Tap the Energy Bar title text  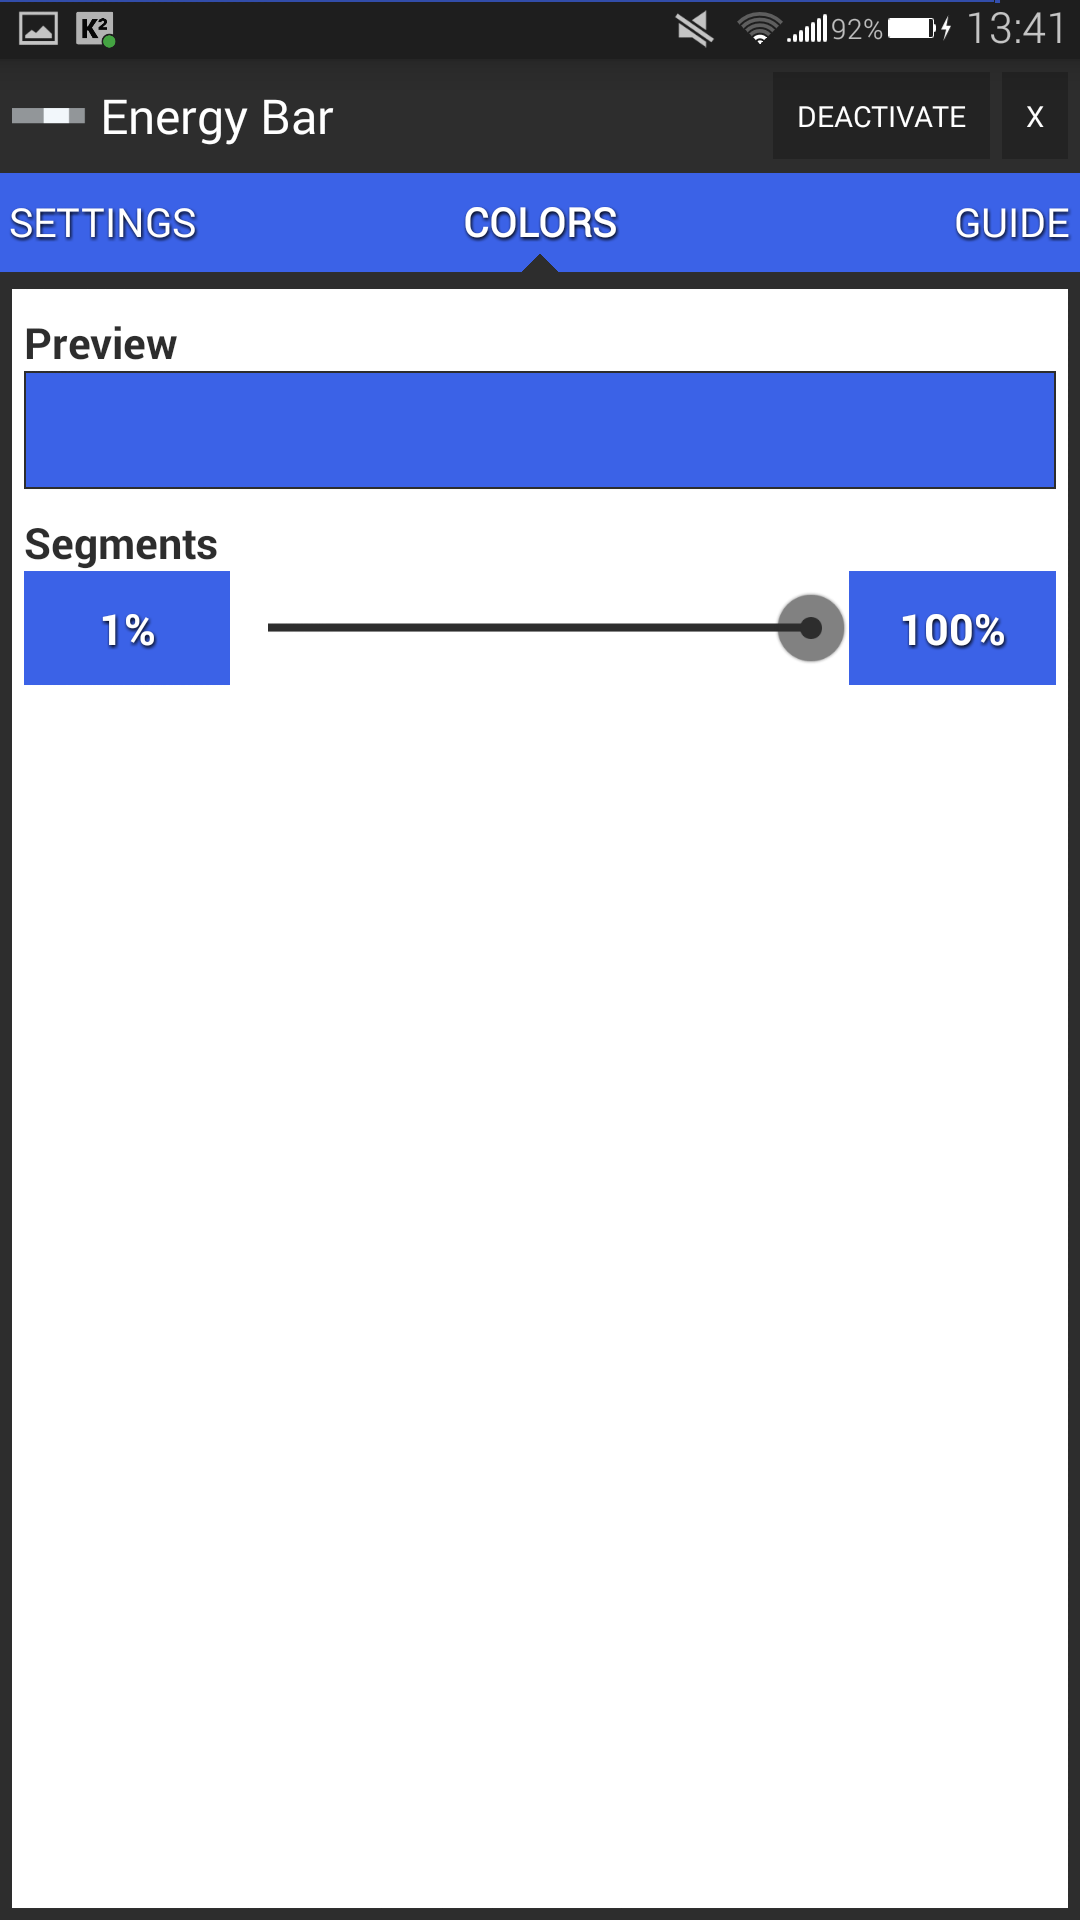[x=217, y=119]
